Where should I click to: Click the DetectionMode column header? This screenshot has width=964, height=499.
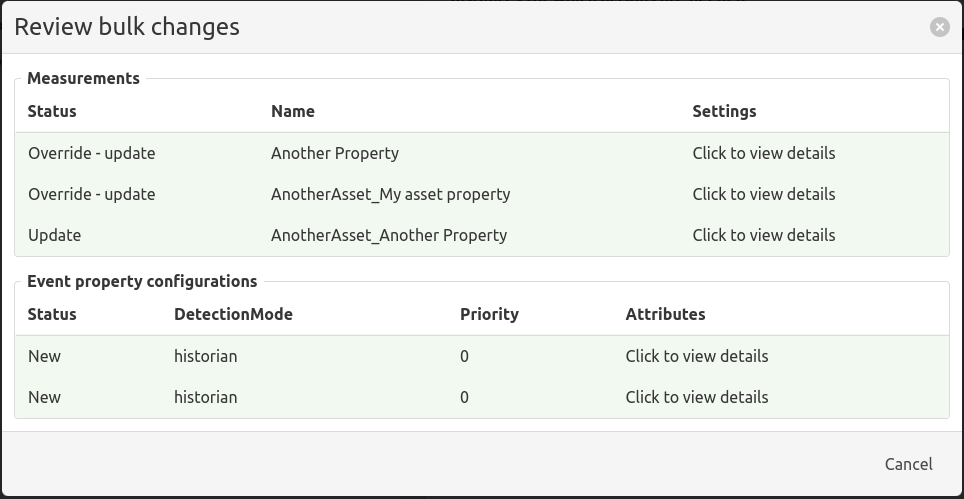[233, 315]
